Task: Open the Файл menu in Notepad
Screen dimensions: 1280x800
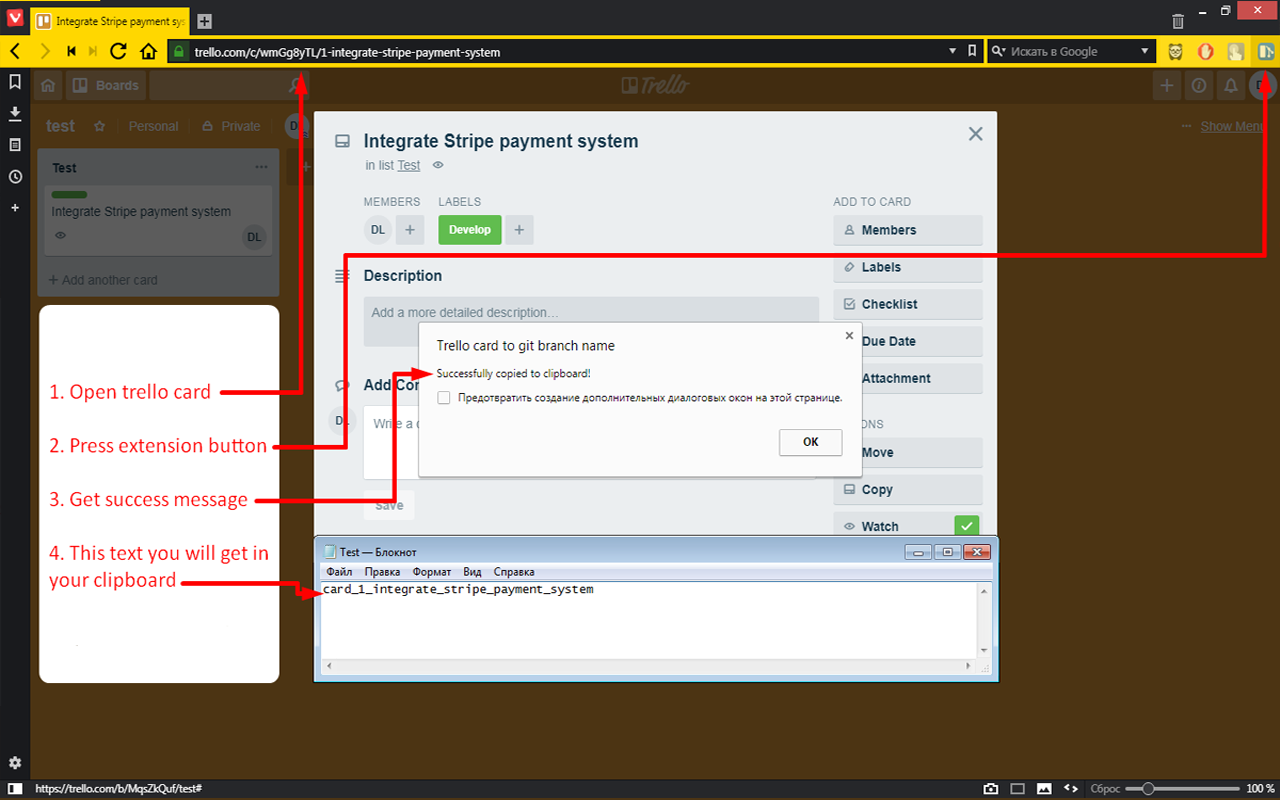Action: [339, 571]
